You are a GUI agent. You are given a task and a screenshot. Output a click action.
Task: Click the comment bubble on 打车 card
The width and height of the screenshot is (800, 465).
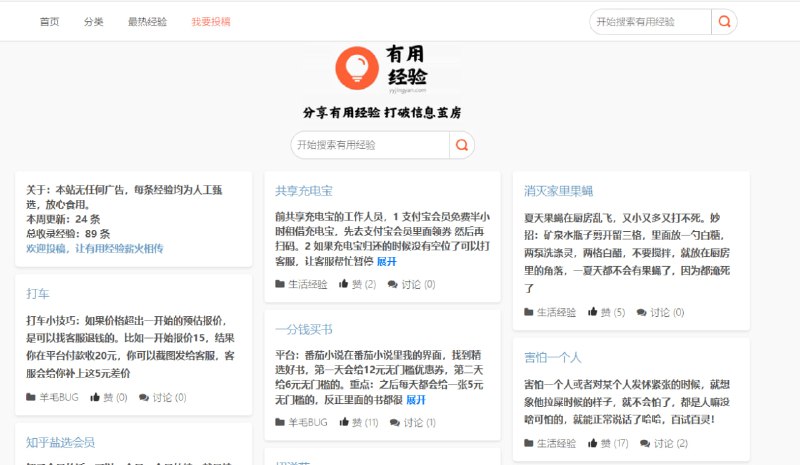point(144,397)
